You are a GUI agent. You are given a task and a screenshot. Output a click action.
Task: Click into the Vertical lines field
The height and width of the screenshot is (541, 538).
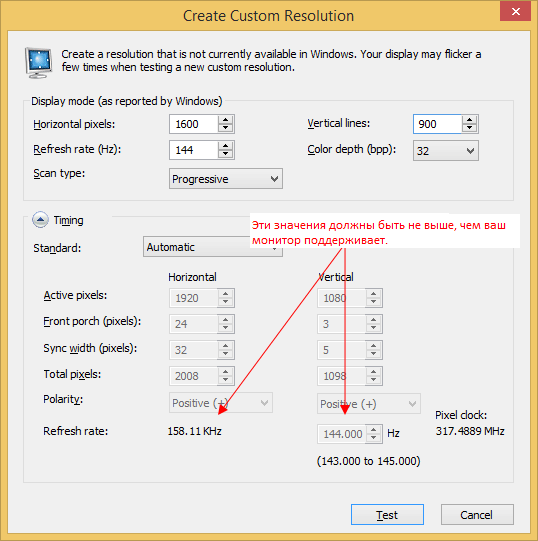[437, 124]
